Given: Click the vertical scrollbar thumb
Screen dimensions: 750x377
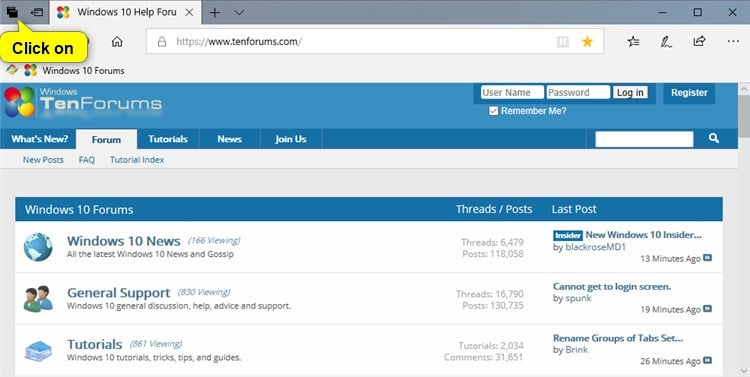Looking at the screenshot, I should [744, 117].
